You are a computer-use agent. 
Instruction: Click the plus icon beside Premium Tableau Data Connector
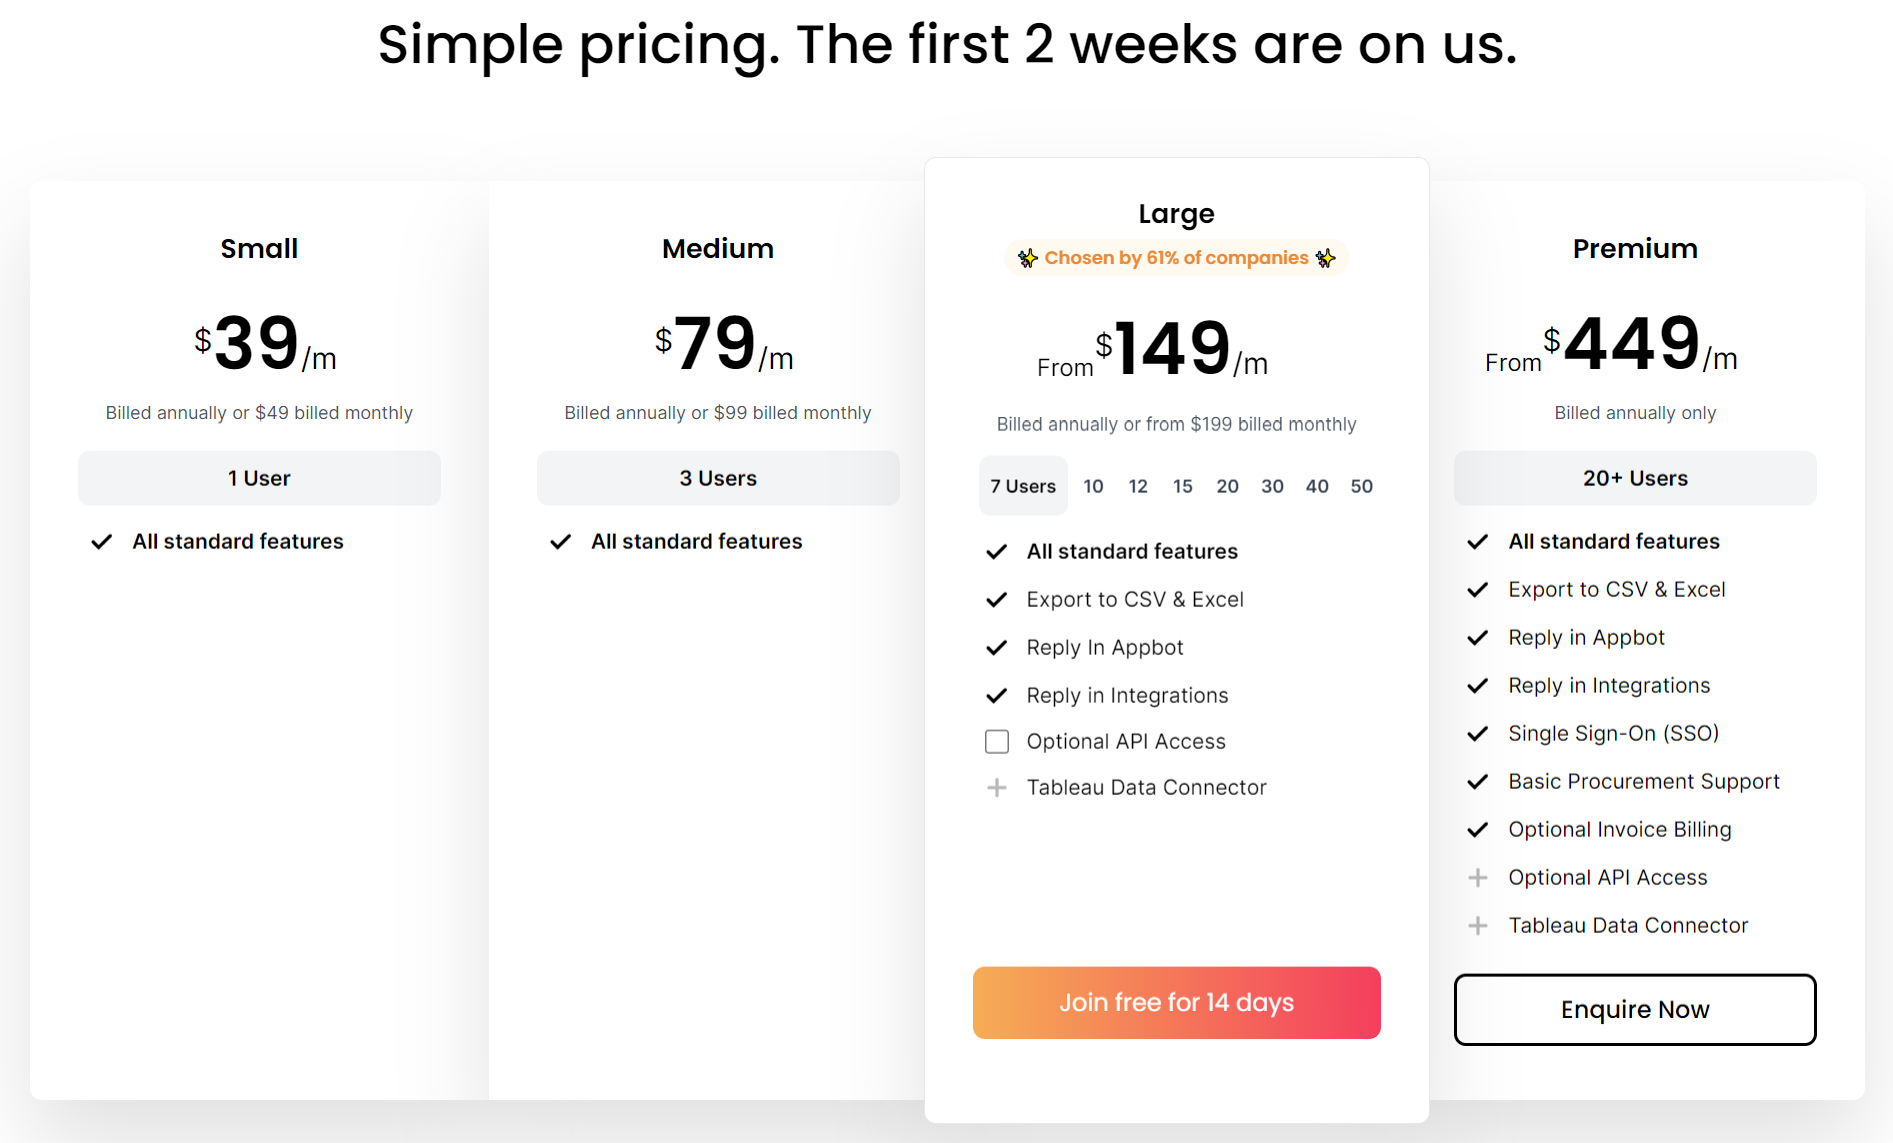point(1478,926)
